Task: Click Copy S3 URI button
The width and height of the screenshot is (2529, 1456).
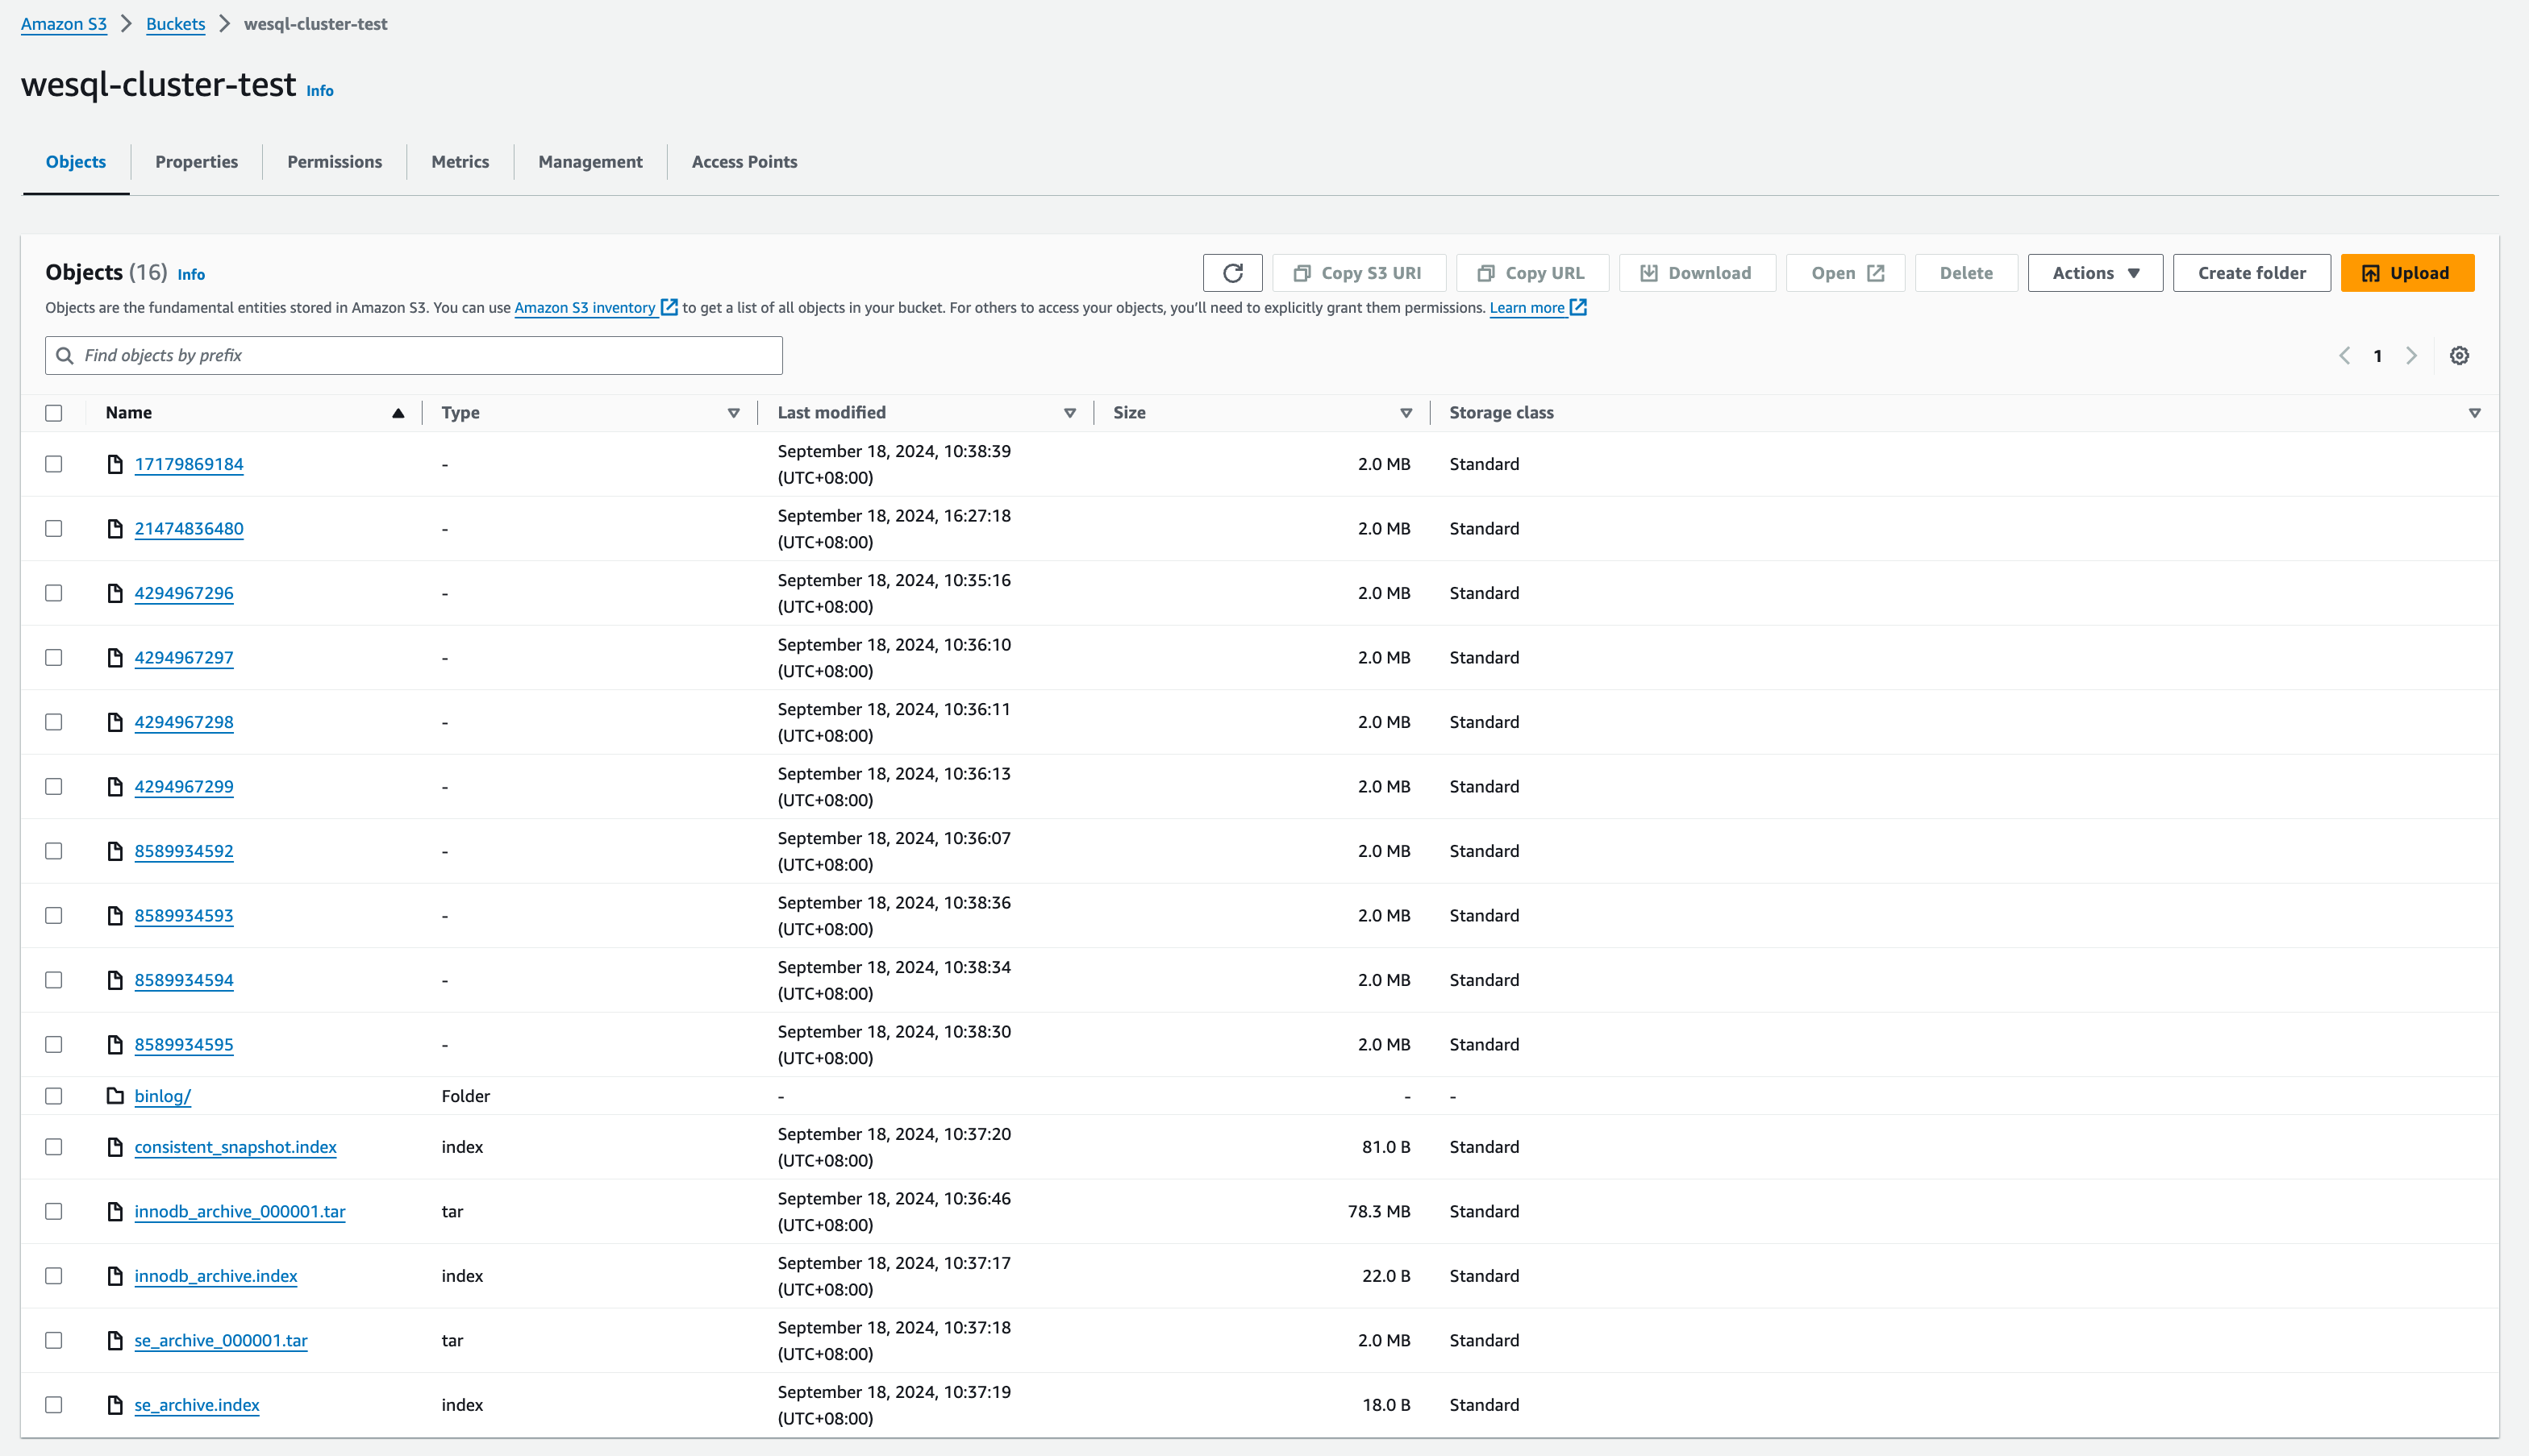Action: pos(1358,273)
